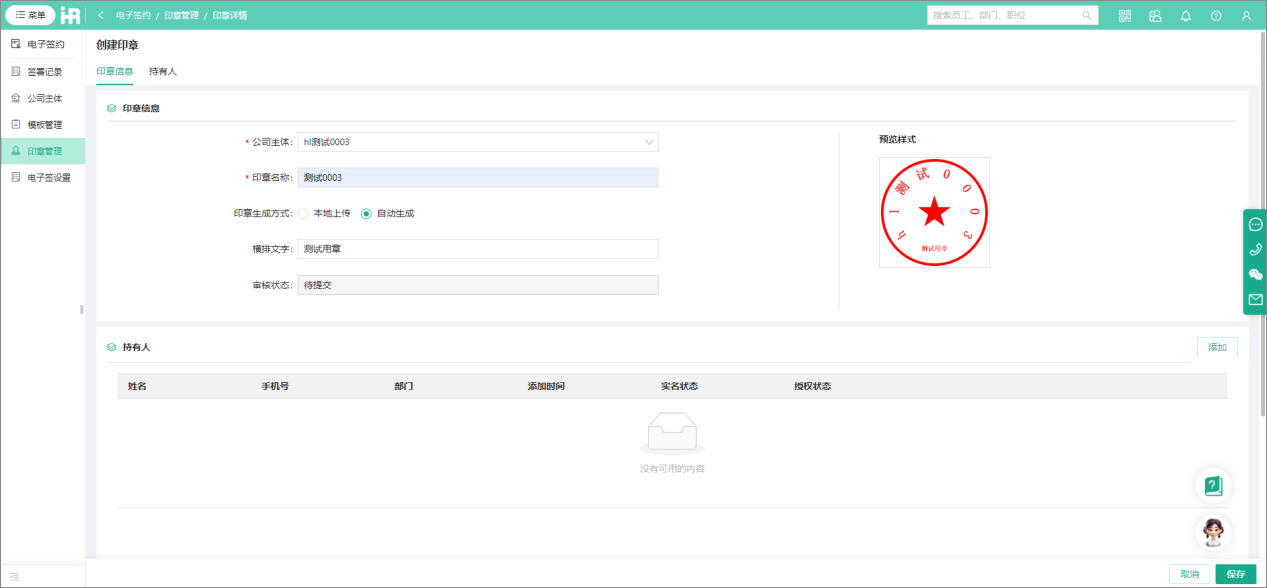Switch to the 持有人 tab
The image size is (1267, 588).
coord(163,72)
